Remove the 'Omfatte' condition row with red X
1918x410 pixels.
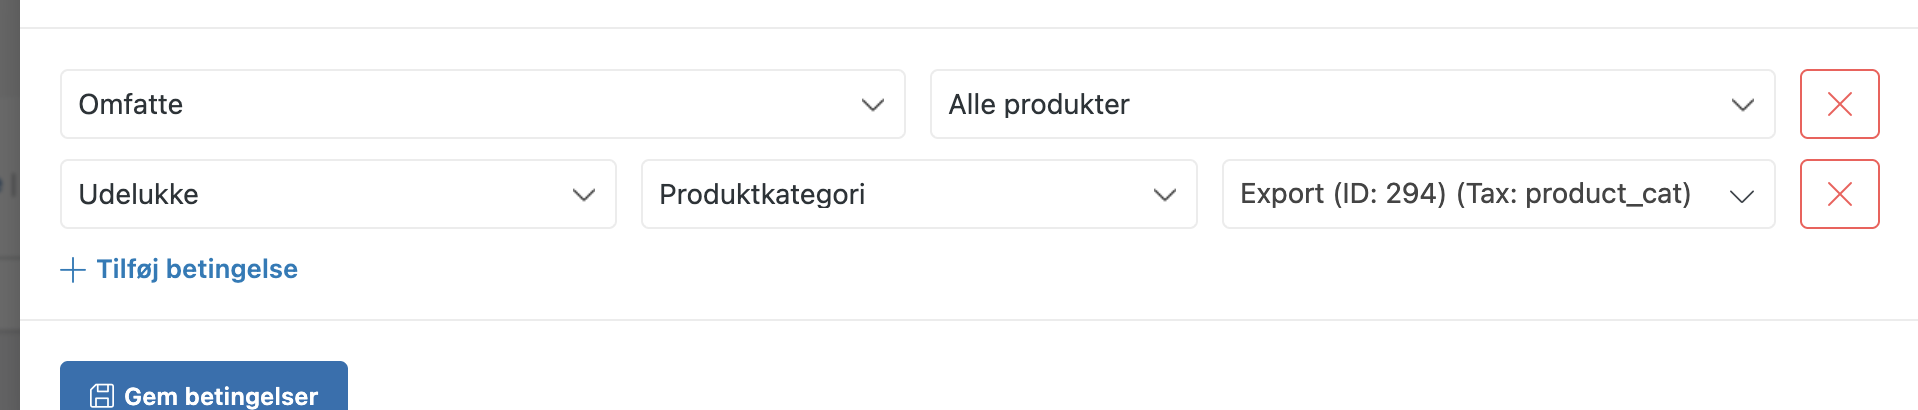[x=1839, y=104]
